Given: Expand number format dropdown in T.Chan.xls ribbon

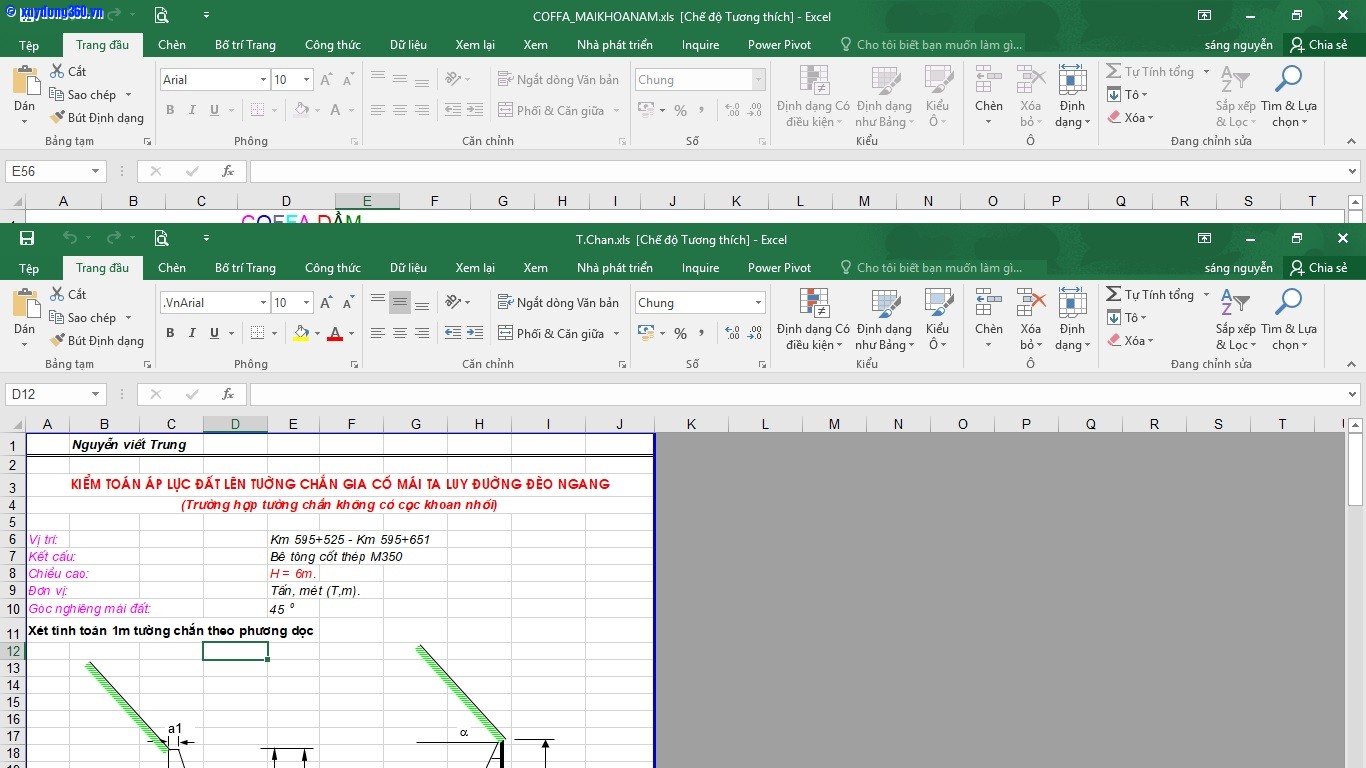Looking at the screenshot, I should 759,303.
